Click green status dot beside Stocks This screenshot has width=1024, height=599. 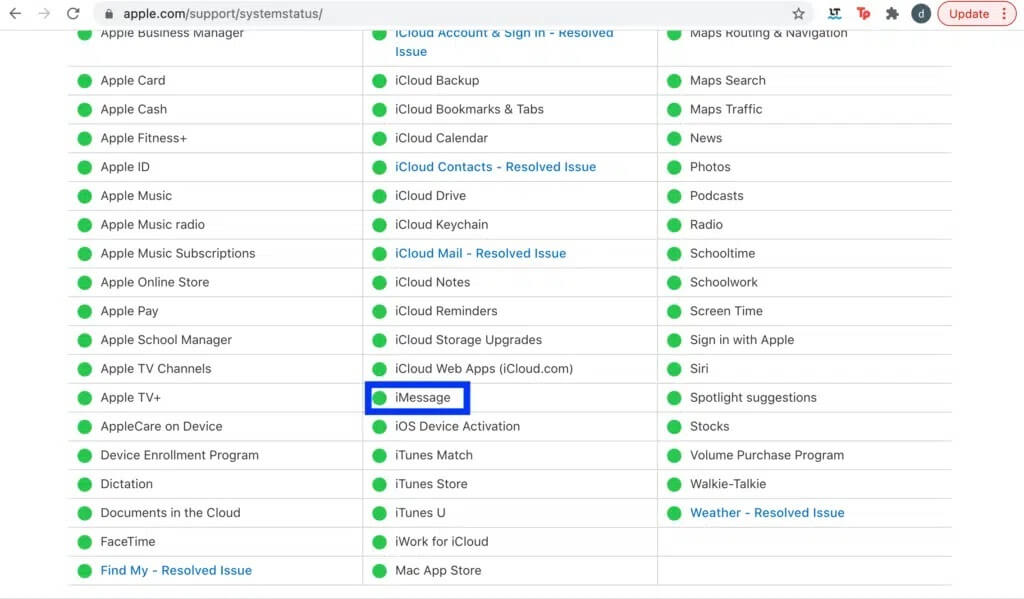pyautogui.click(x=674, y=426)
